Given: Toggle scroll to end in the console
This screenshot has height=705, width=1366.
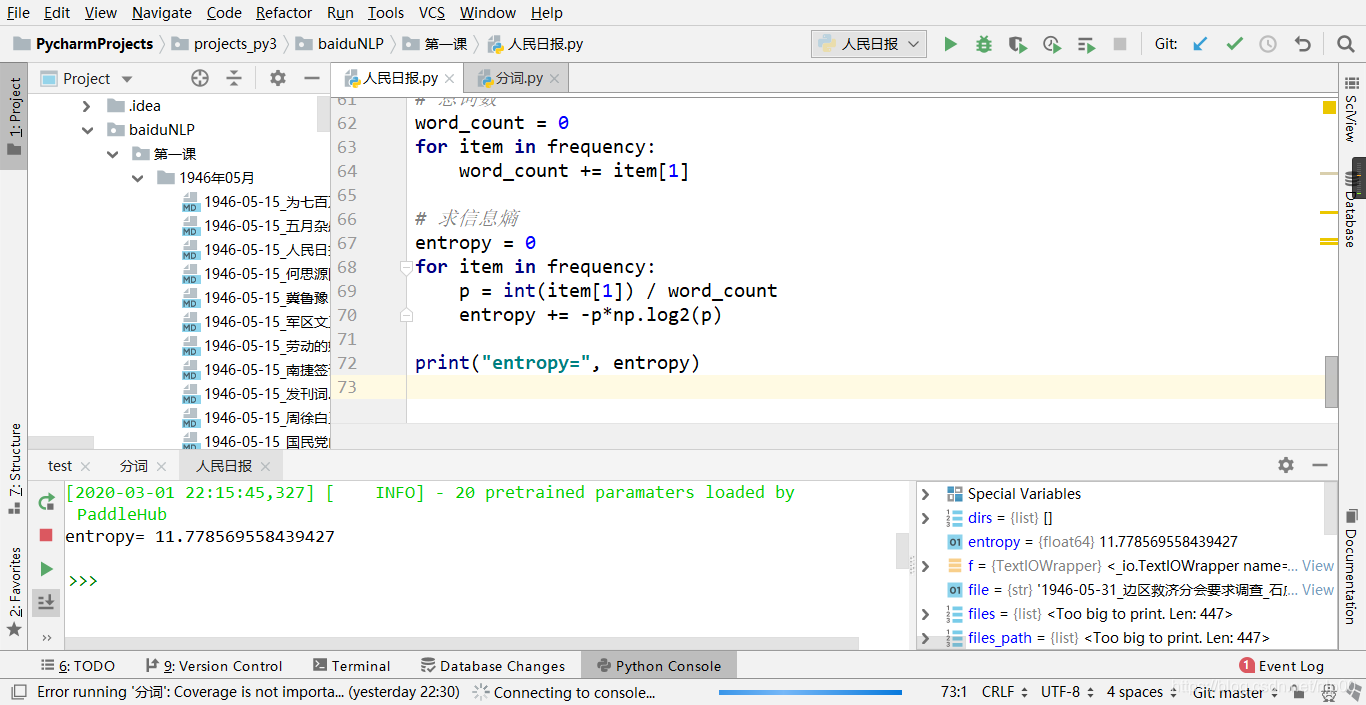Looking at the screenshot, I should coord(46,602).
